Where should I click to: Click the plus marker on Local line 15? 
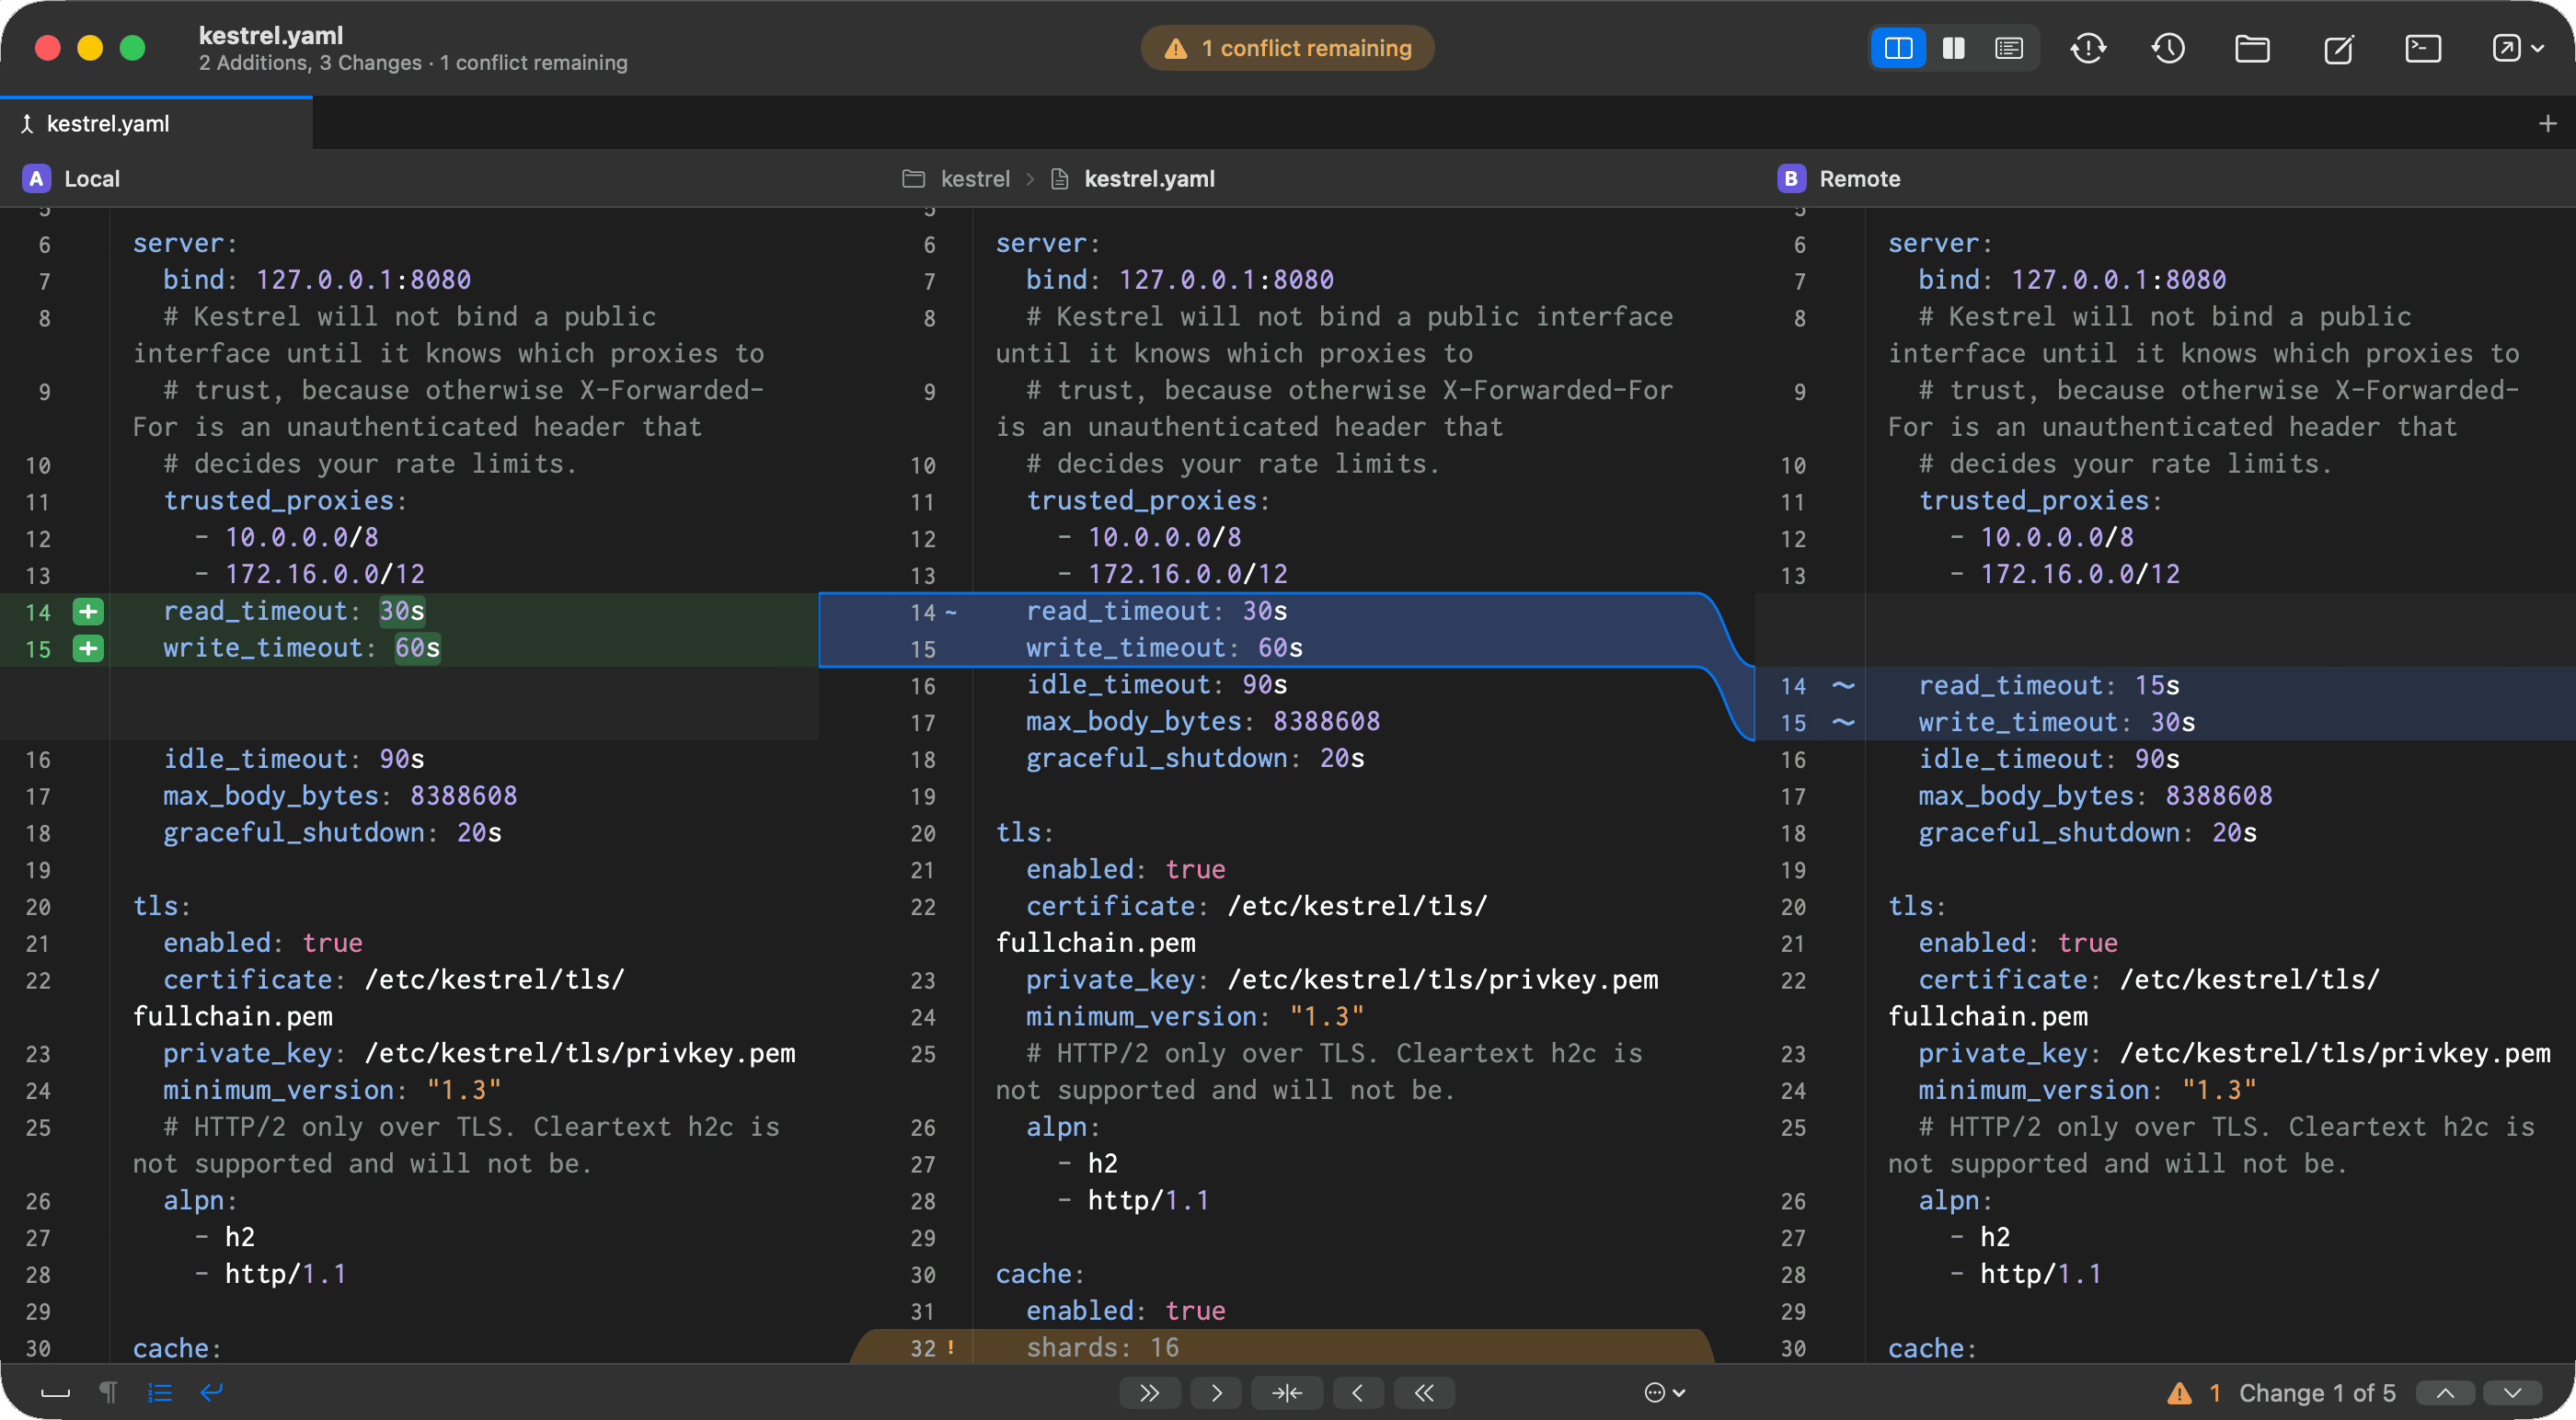88,648
